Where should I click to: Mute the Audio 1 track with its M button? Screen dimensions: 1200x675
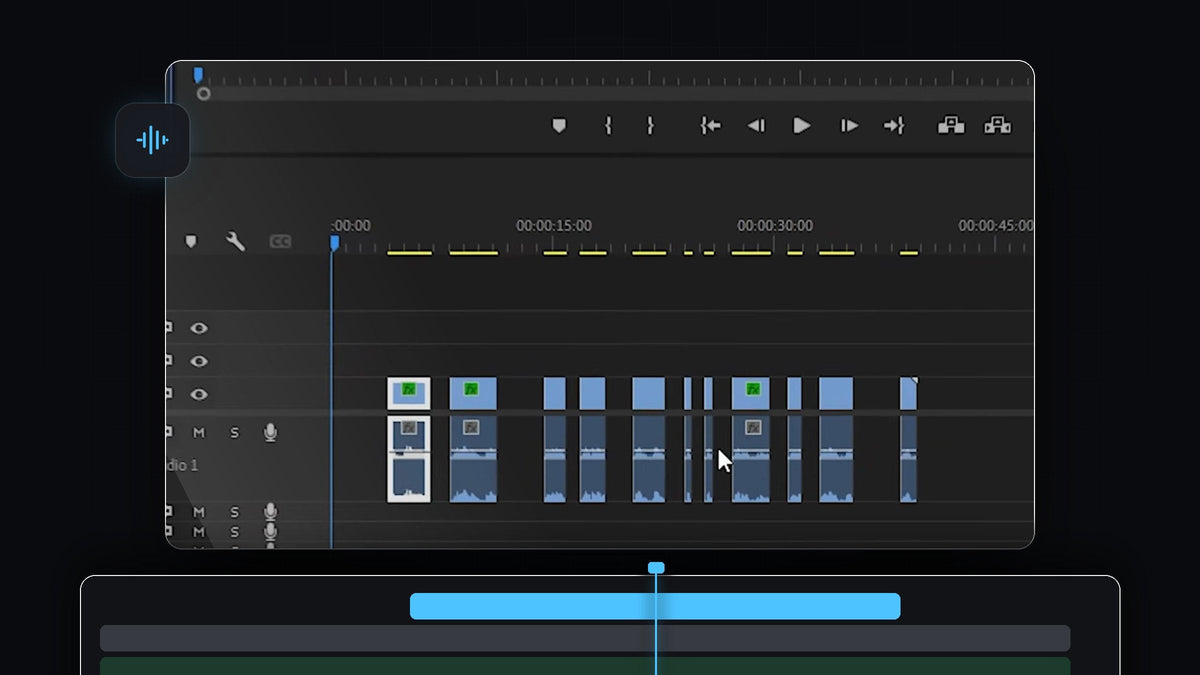[199, 432]
